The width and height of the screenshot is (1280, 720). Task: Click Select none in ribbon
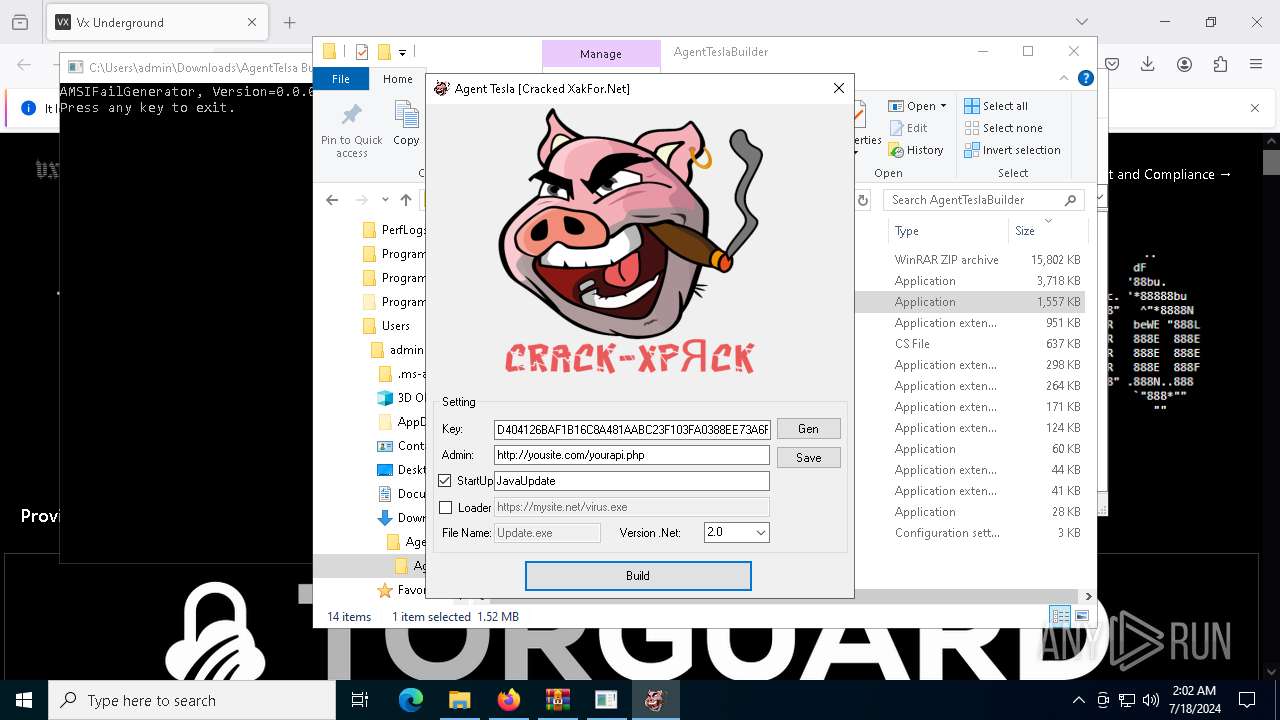pos(1003,128)
